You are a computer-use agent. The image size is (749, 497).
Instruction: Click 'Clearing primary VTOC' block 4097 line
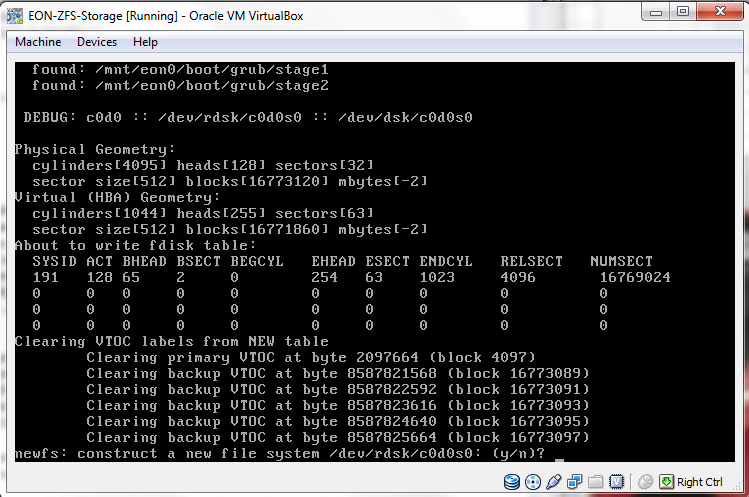point(311,357)
